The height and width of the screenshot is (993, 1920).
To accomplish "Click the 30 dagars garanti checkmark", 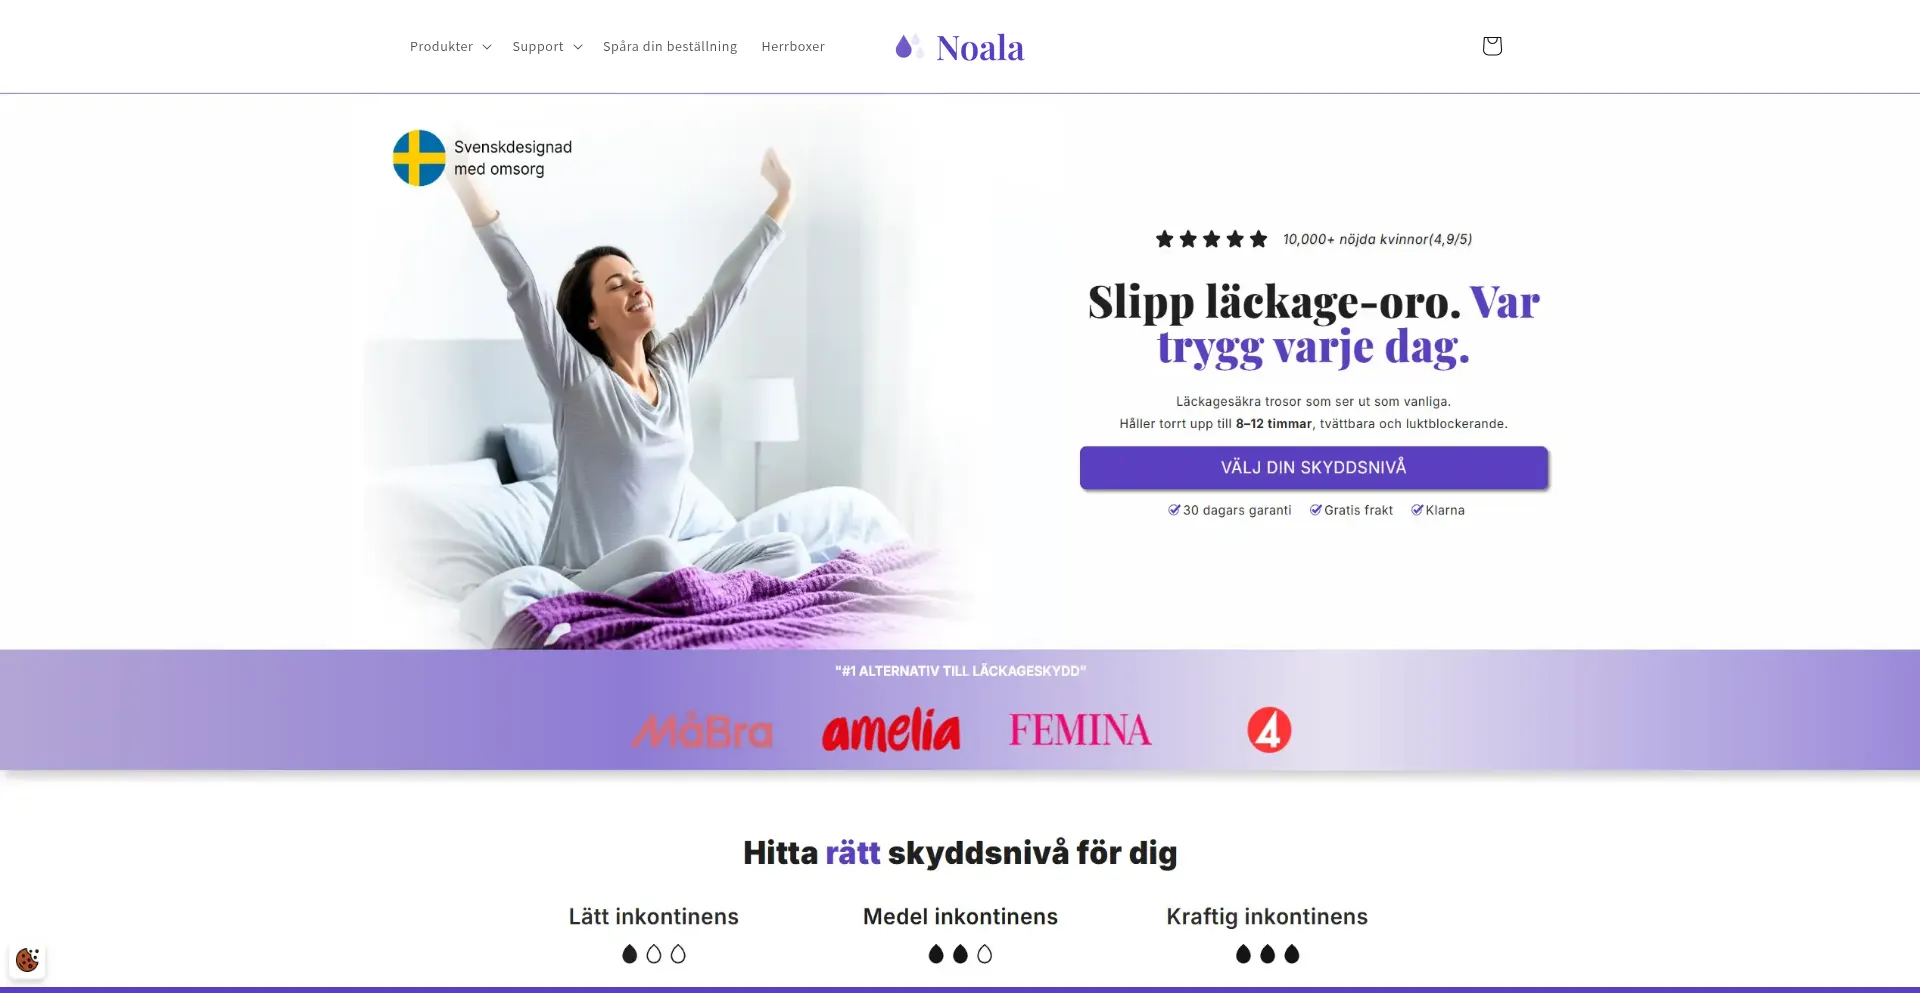I will (1174, 510).
